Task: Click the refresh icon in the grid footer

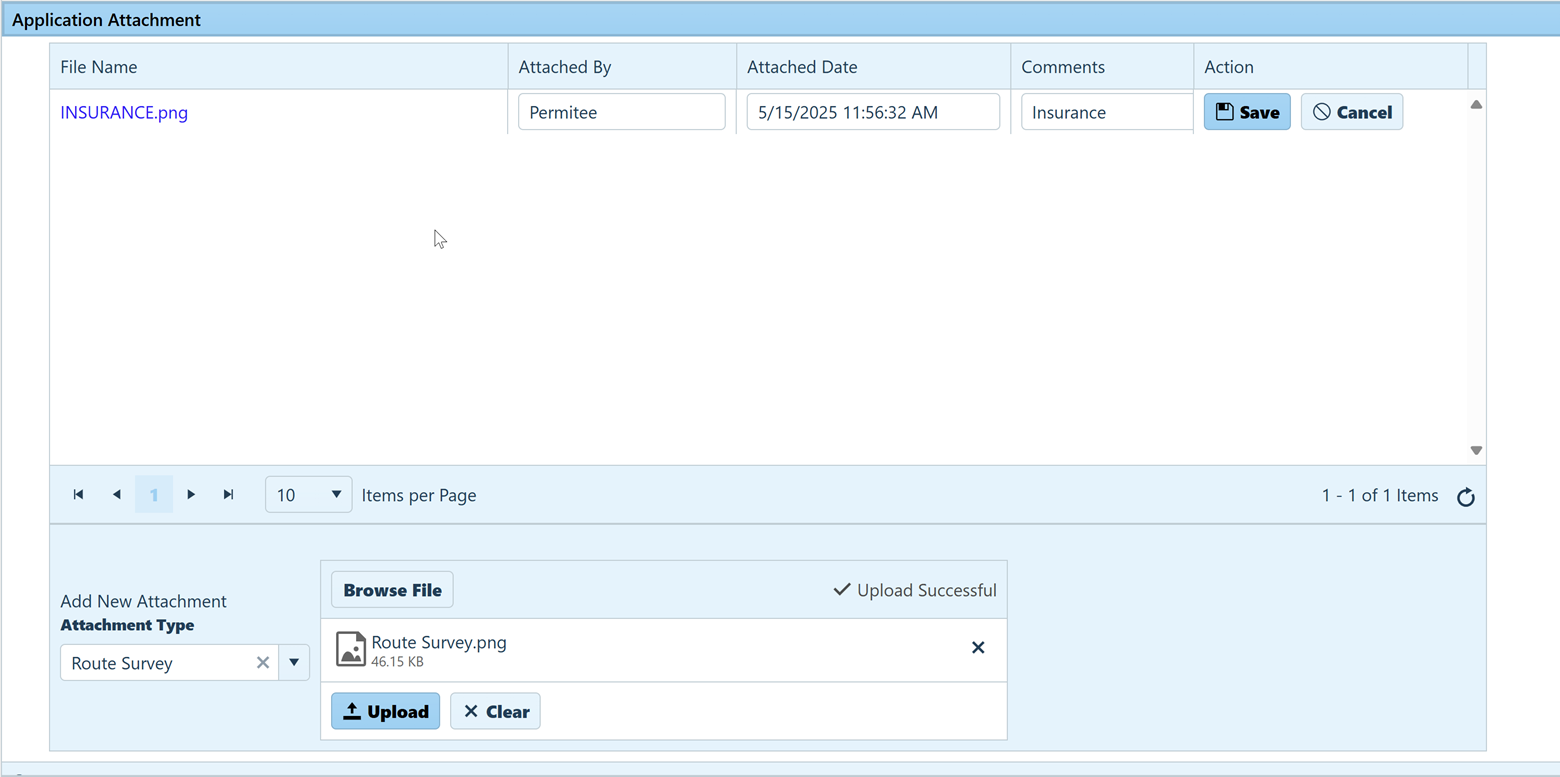Action: (1465, 497)
